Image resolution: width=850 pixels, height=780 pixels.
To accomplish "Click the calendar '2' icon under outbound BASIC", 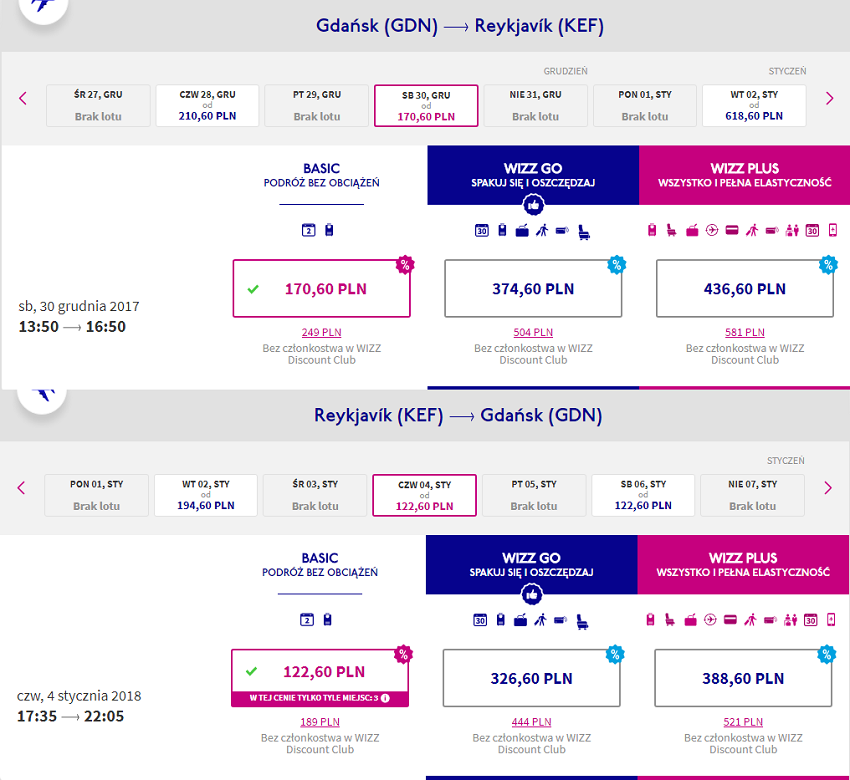I will (x=308, y=230).
